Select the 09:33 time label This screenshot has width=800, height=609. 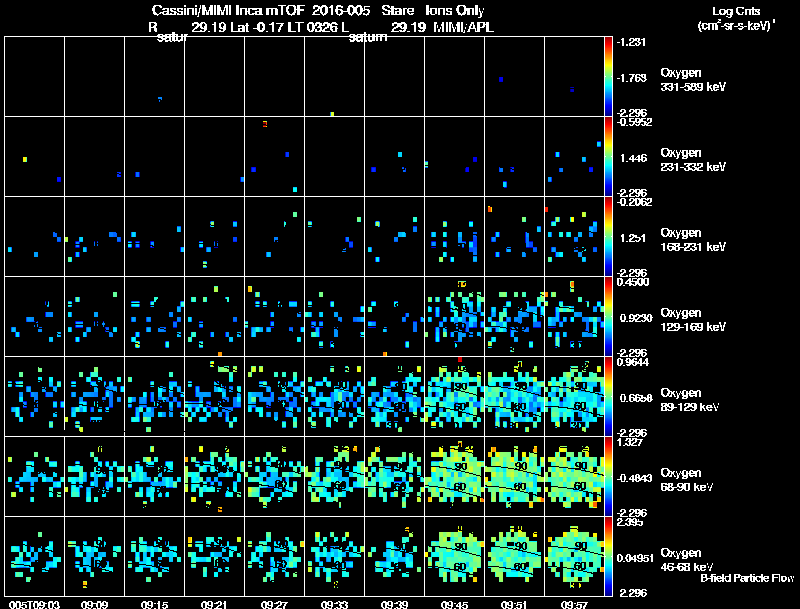point(334,604)
